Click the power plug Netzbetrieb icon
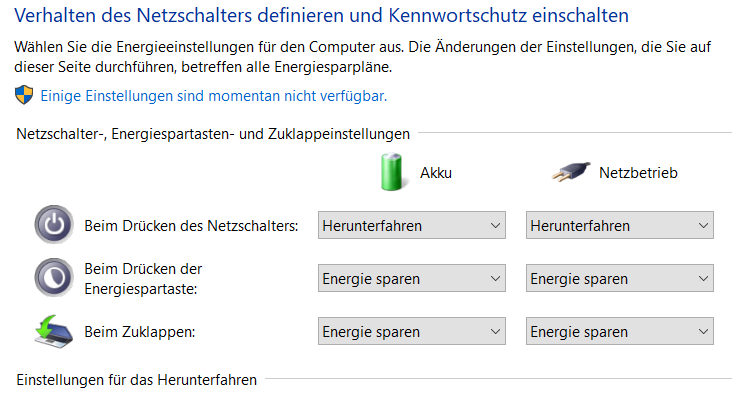This screenshot has width=740, height=398. click(x=571, y=172)
